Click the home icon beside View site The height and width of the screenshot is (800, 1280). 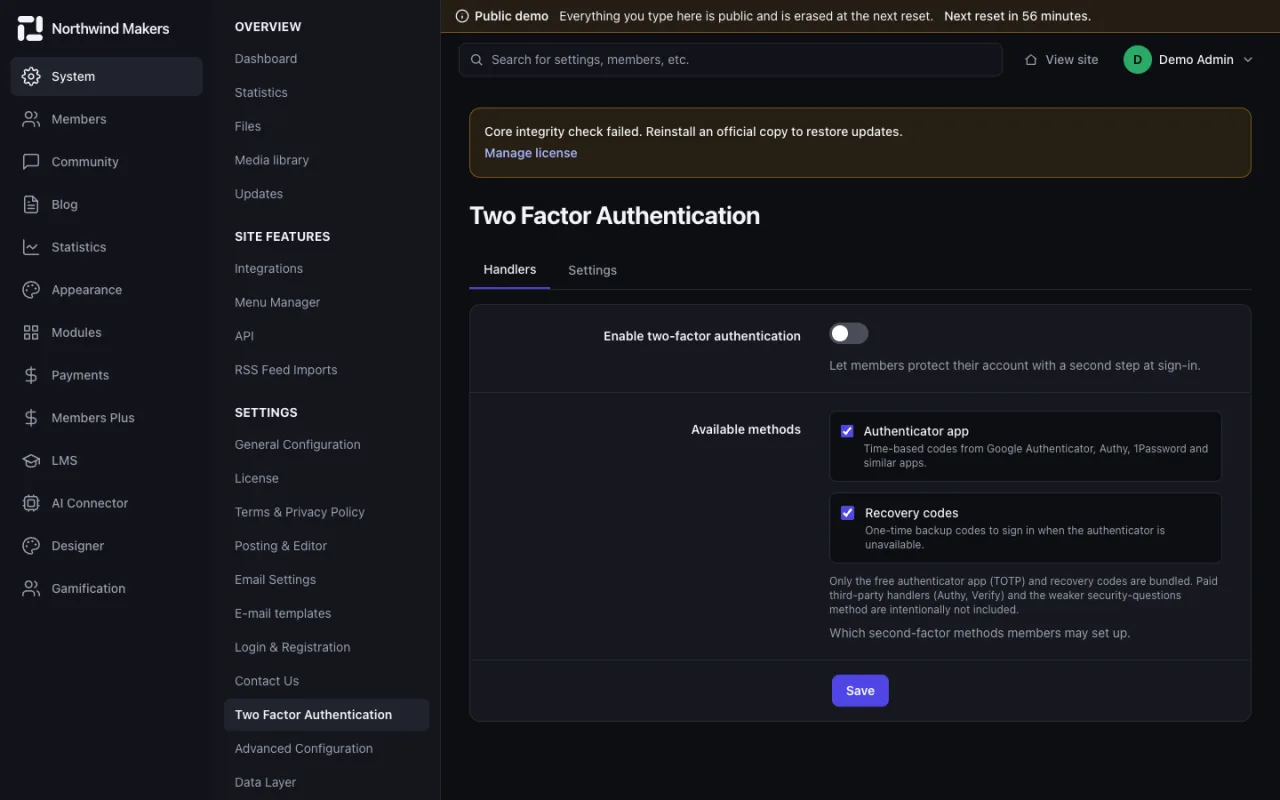point(1031,60)
